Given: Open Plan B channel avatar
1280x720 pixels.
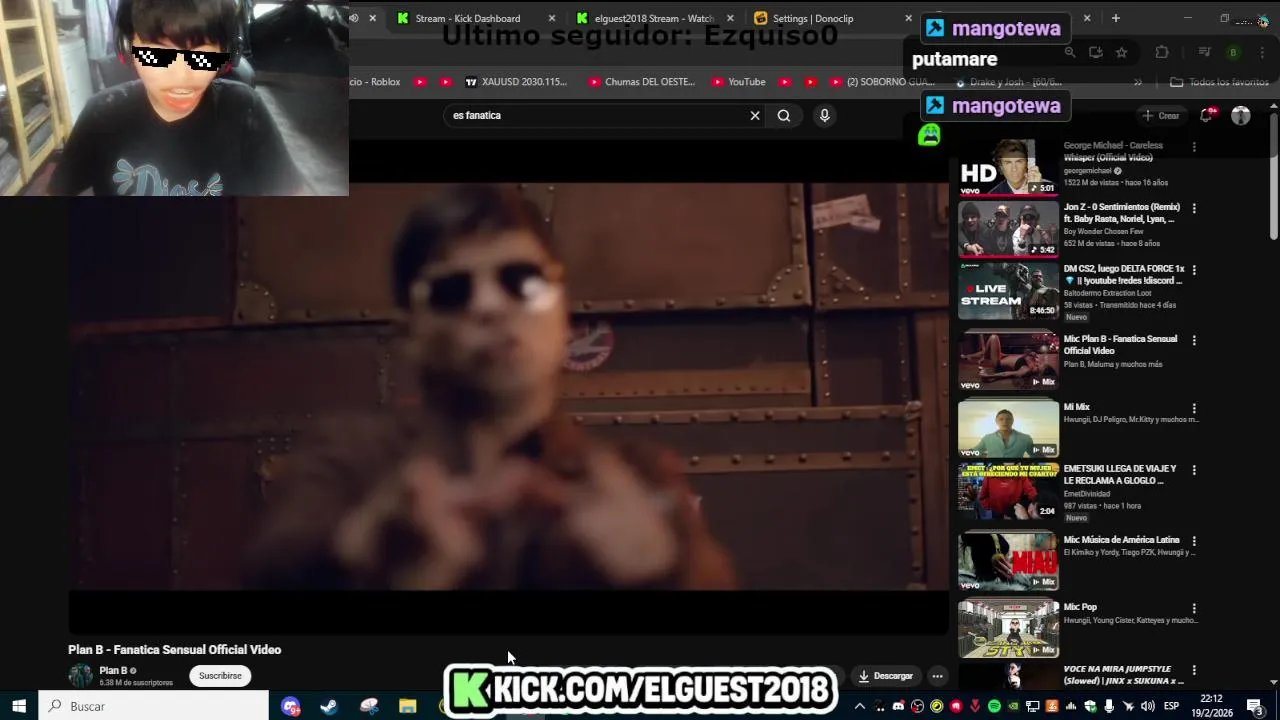Looking at the screenshot, I should point(80,675).
